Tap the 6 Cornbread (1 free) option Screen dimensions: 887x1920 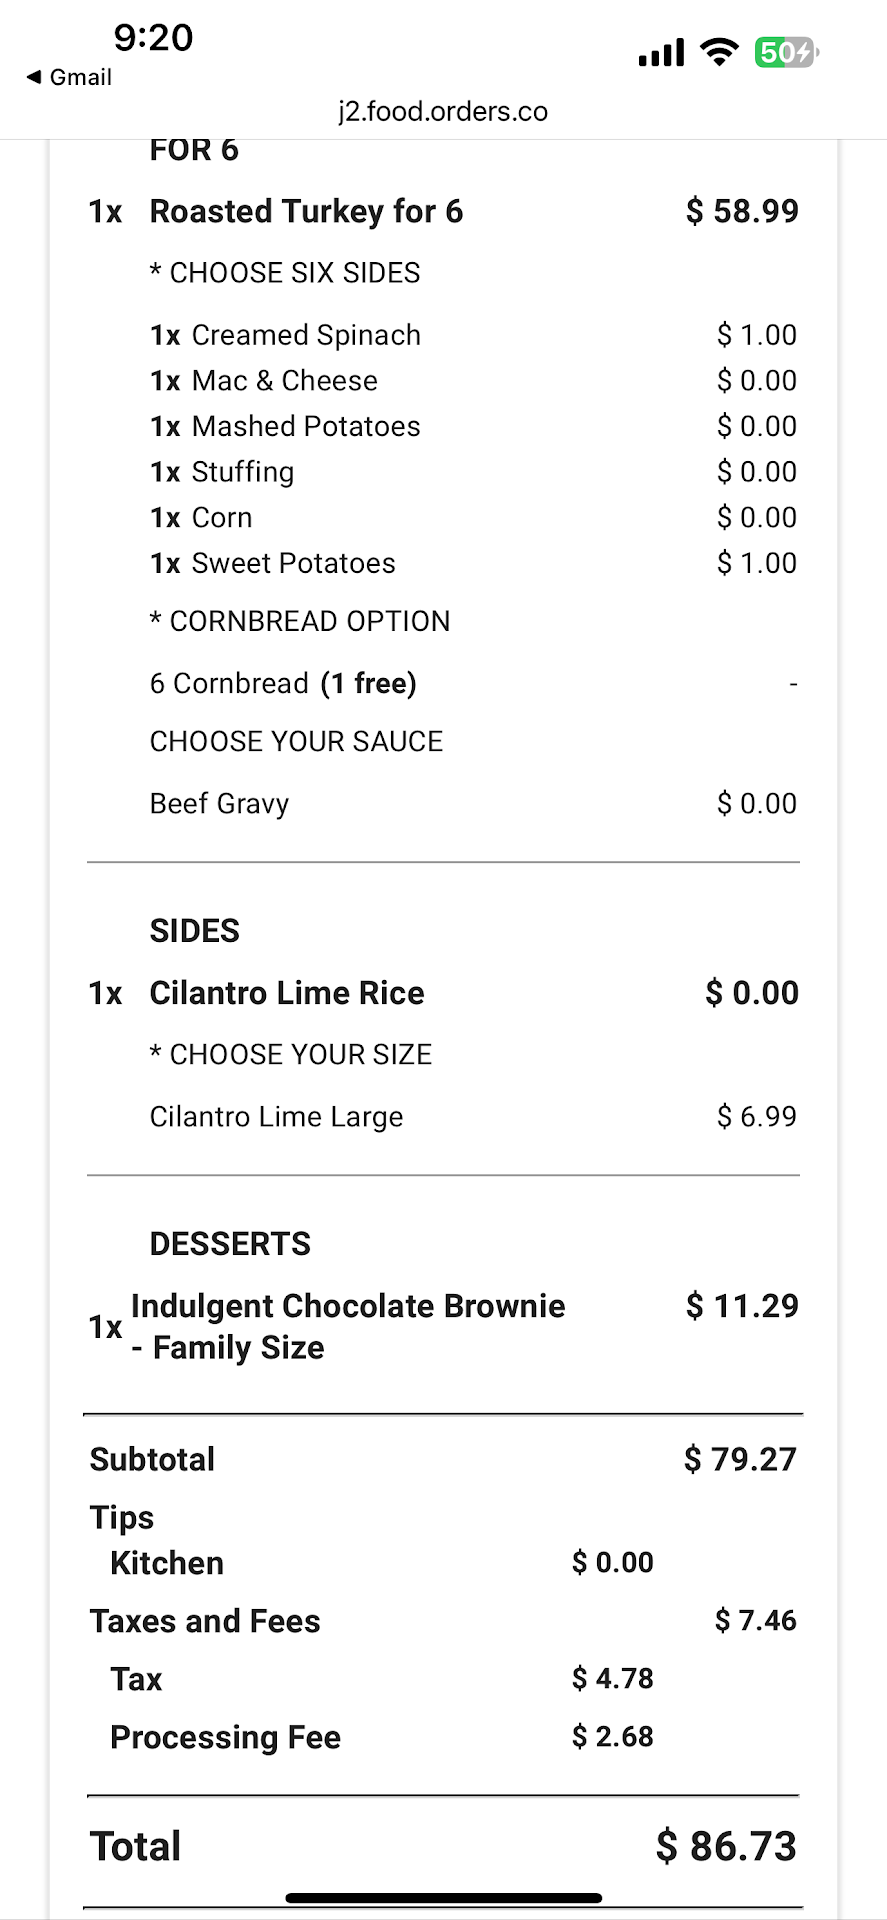(283, 684)
